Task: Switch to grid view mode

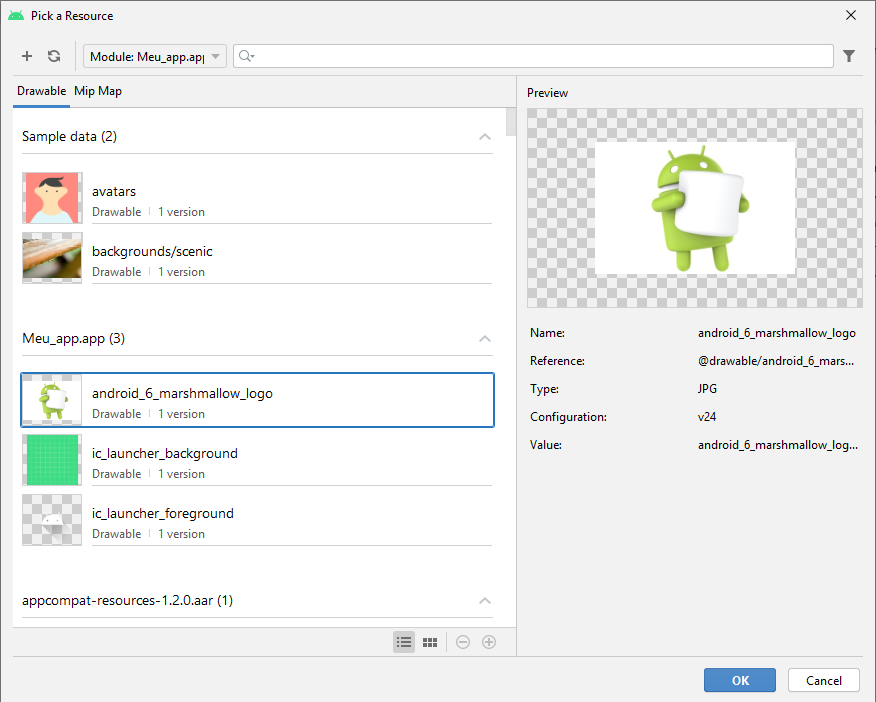Action: tap(430, 642)
